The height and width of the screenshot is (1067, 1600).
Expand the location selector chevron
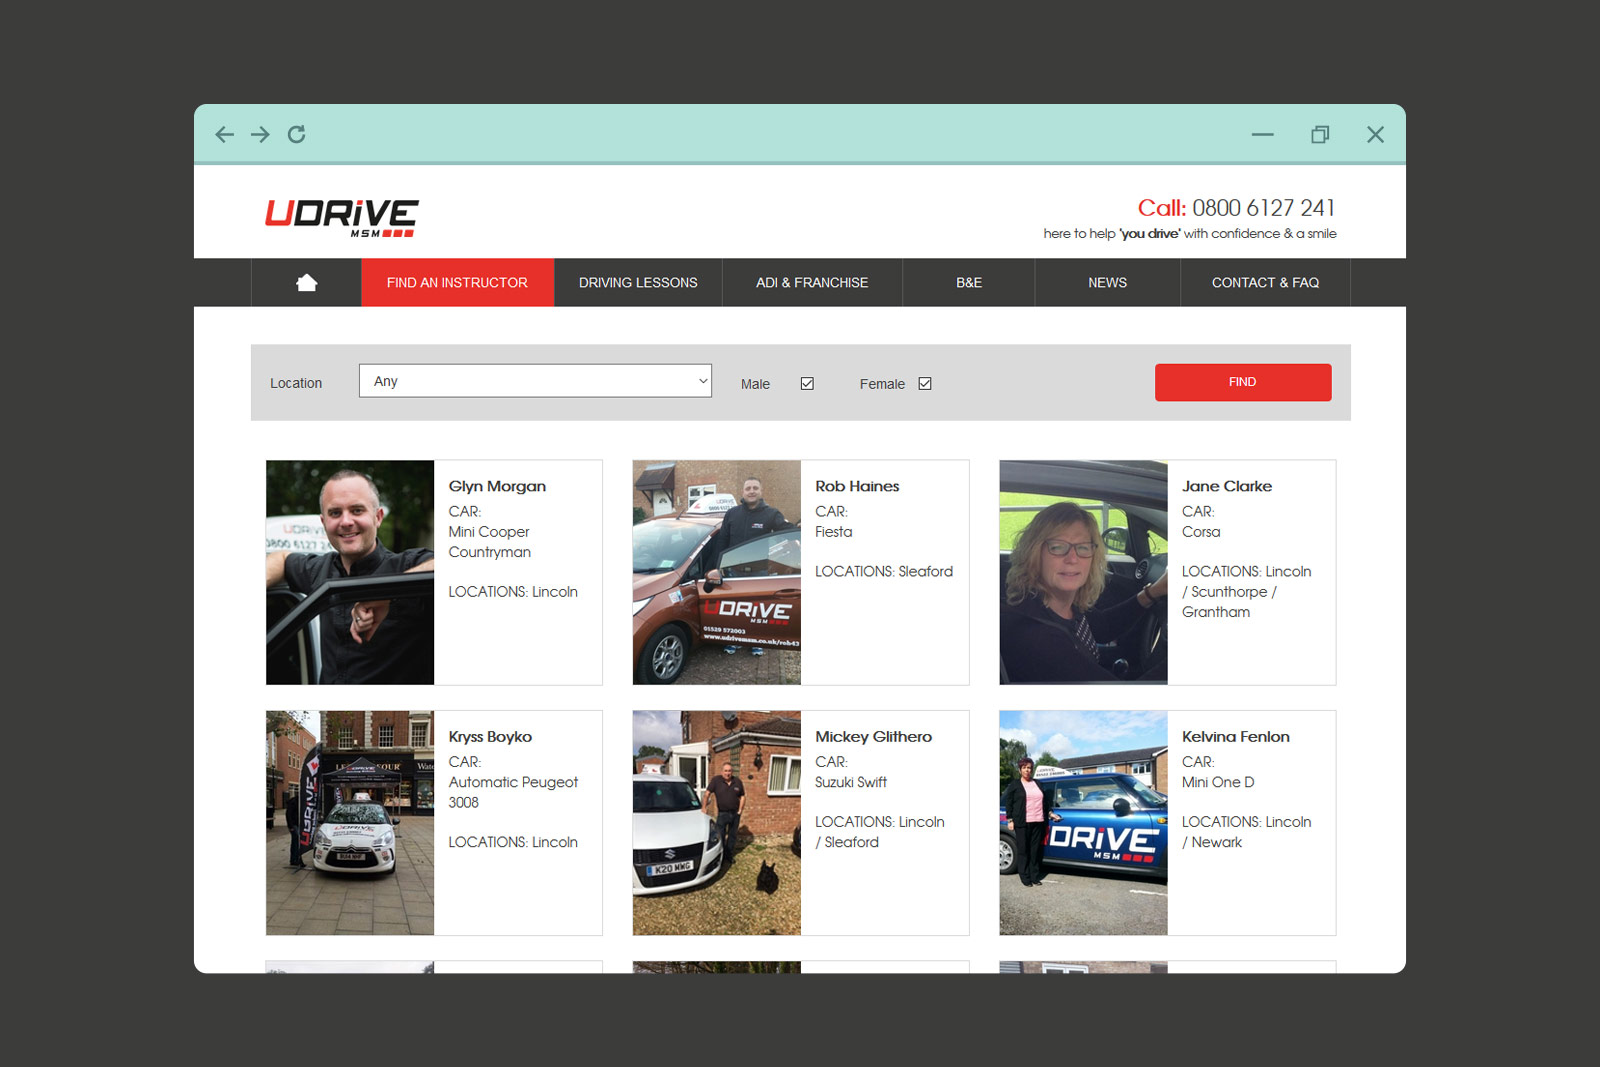[x=701, y=380]
